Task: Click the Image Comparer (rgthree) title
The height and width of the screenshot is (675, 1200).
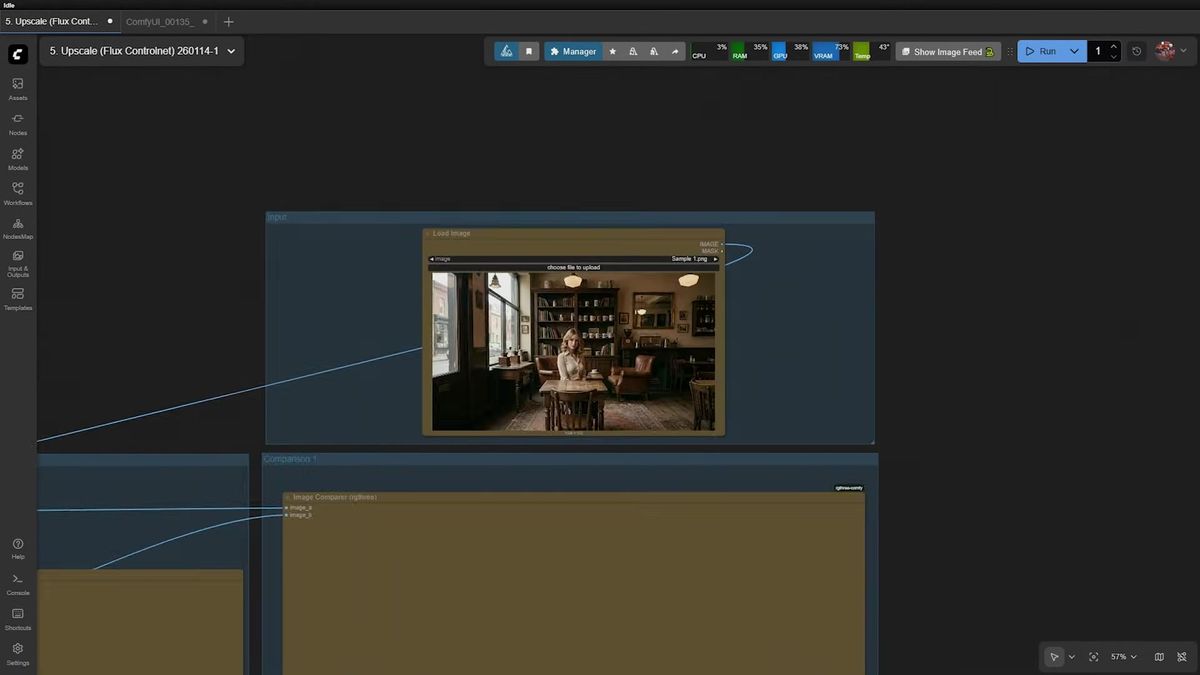Action: [x=335, y=497]
